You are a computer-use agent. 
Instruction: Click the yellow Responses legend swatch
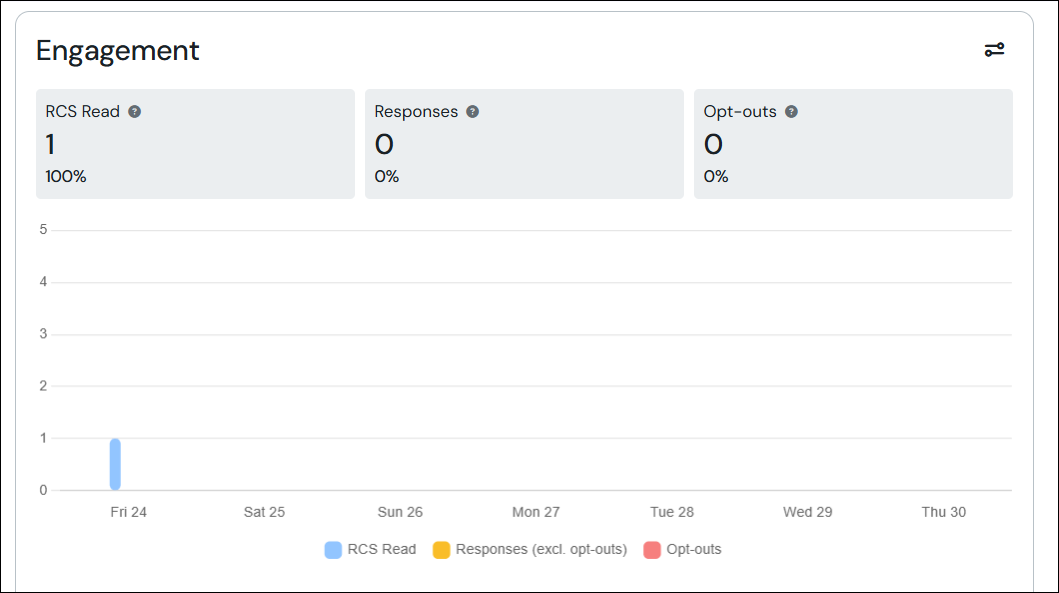click(442, 550)
